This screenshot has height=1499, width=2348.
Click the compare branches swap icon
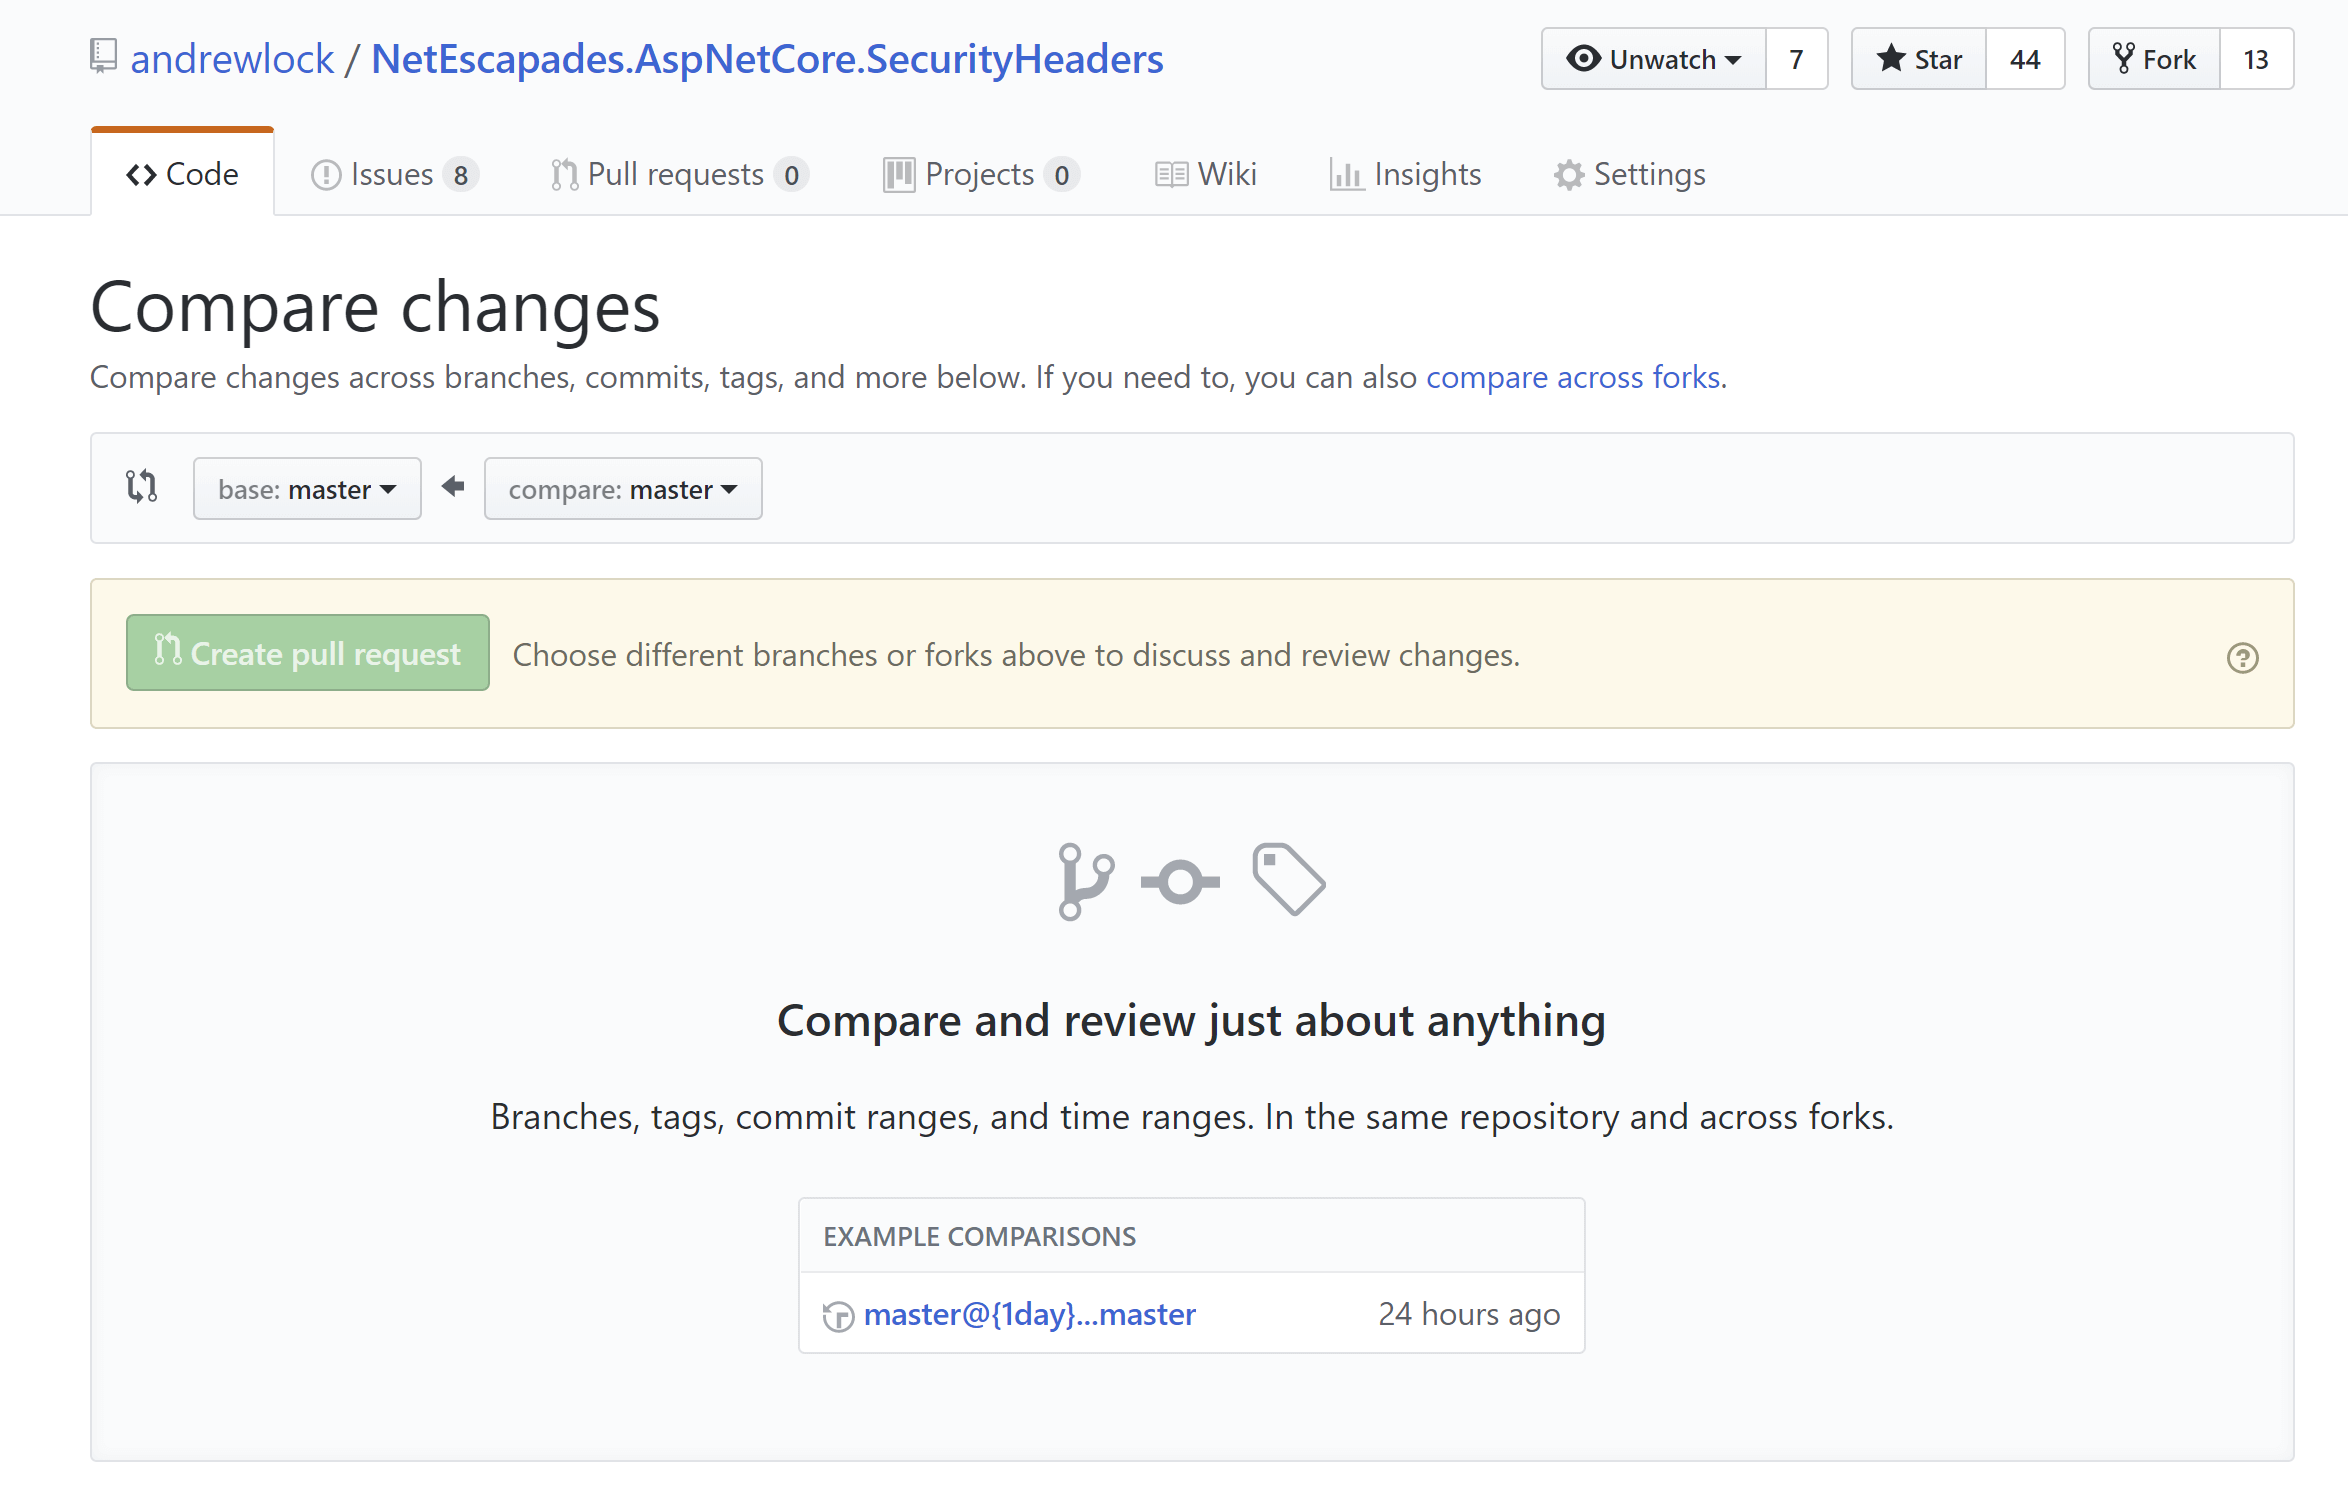pos(141,487)
